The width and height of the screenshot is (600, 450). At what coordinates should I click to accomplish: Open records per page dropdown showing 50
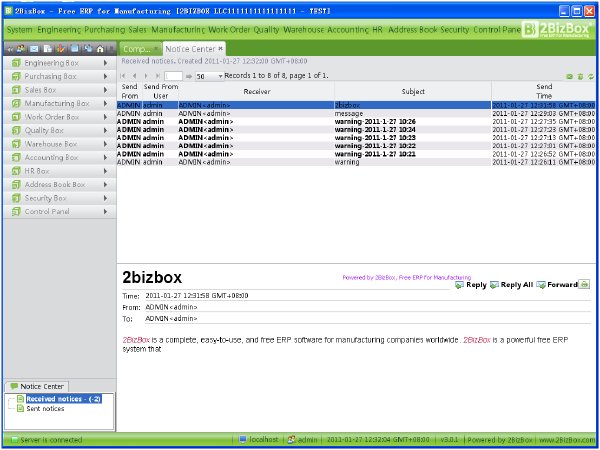coord(209,76)
